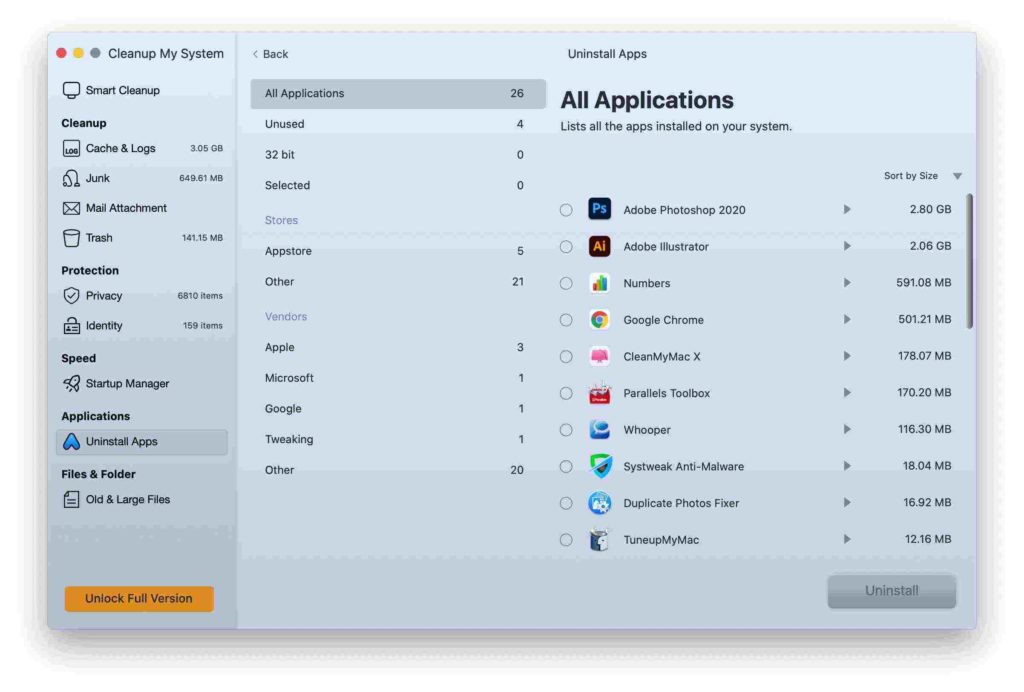The height and width of the screenshot is (692, 1024).
Task: Open Old & Large Files label
Action: point(128,500)
